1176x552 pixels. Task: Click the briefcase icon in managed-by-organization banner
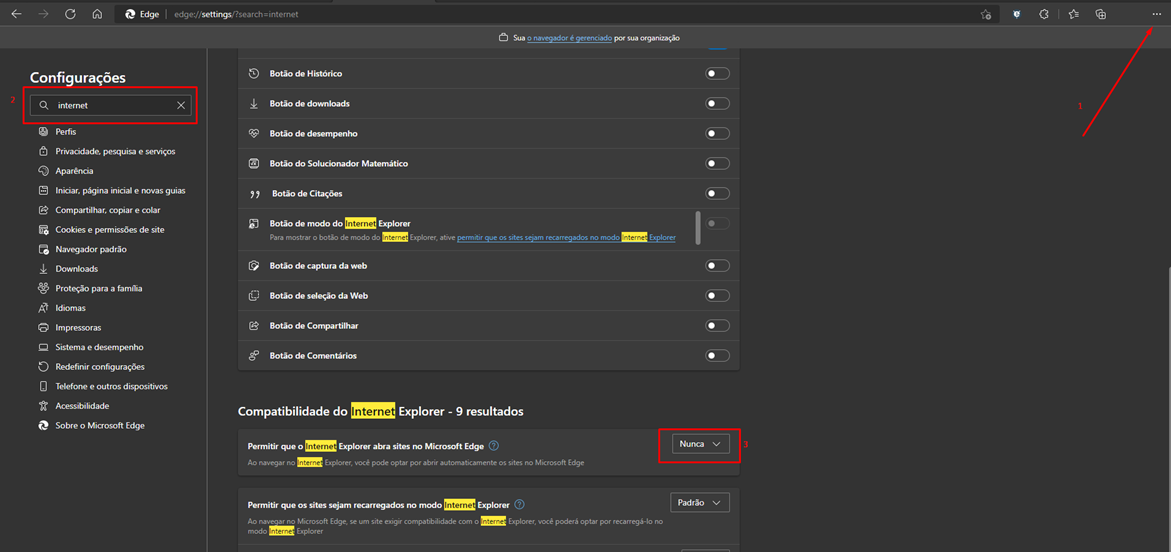(504, 38)
